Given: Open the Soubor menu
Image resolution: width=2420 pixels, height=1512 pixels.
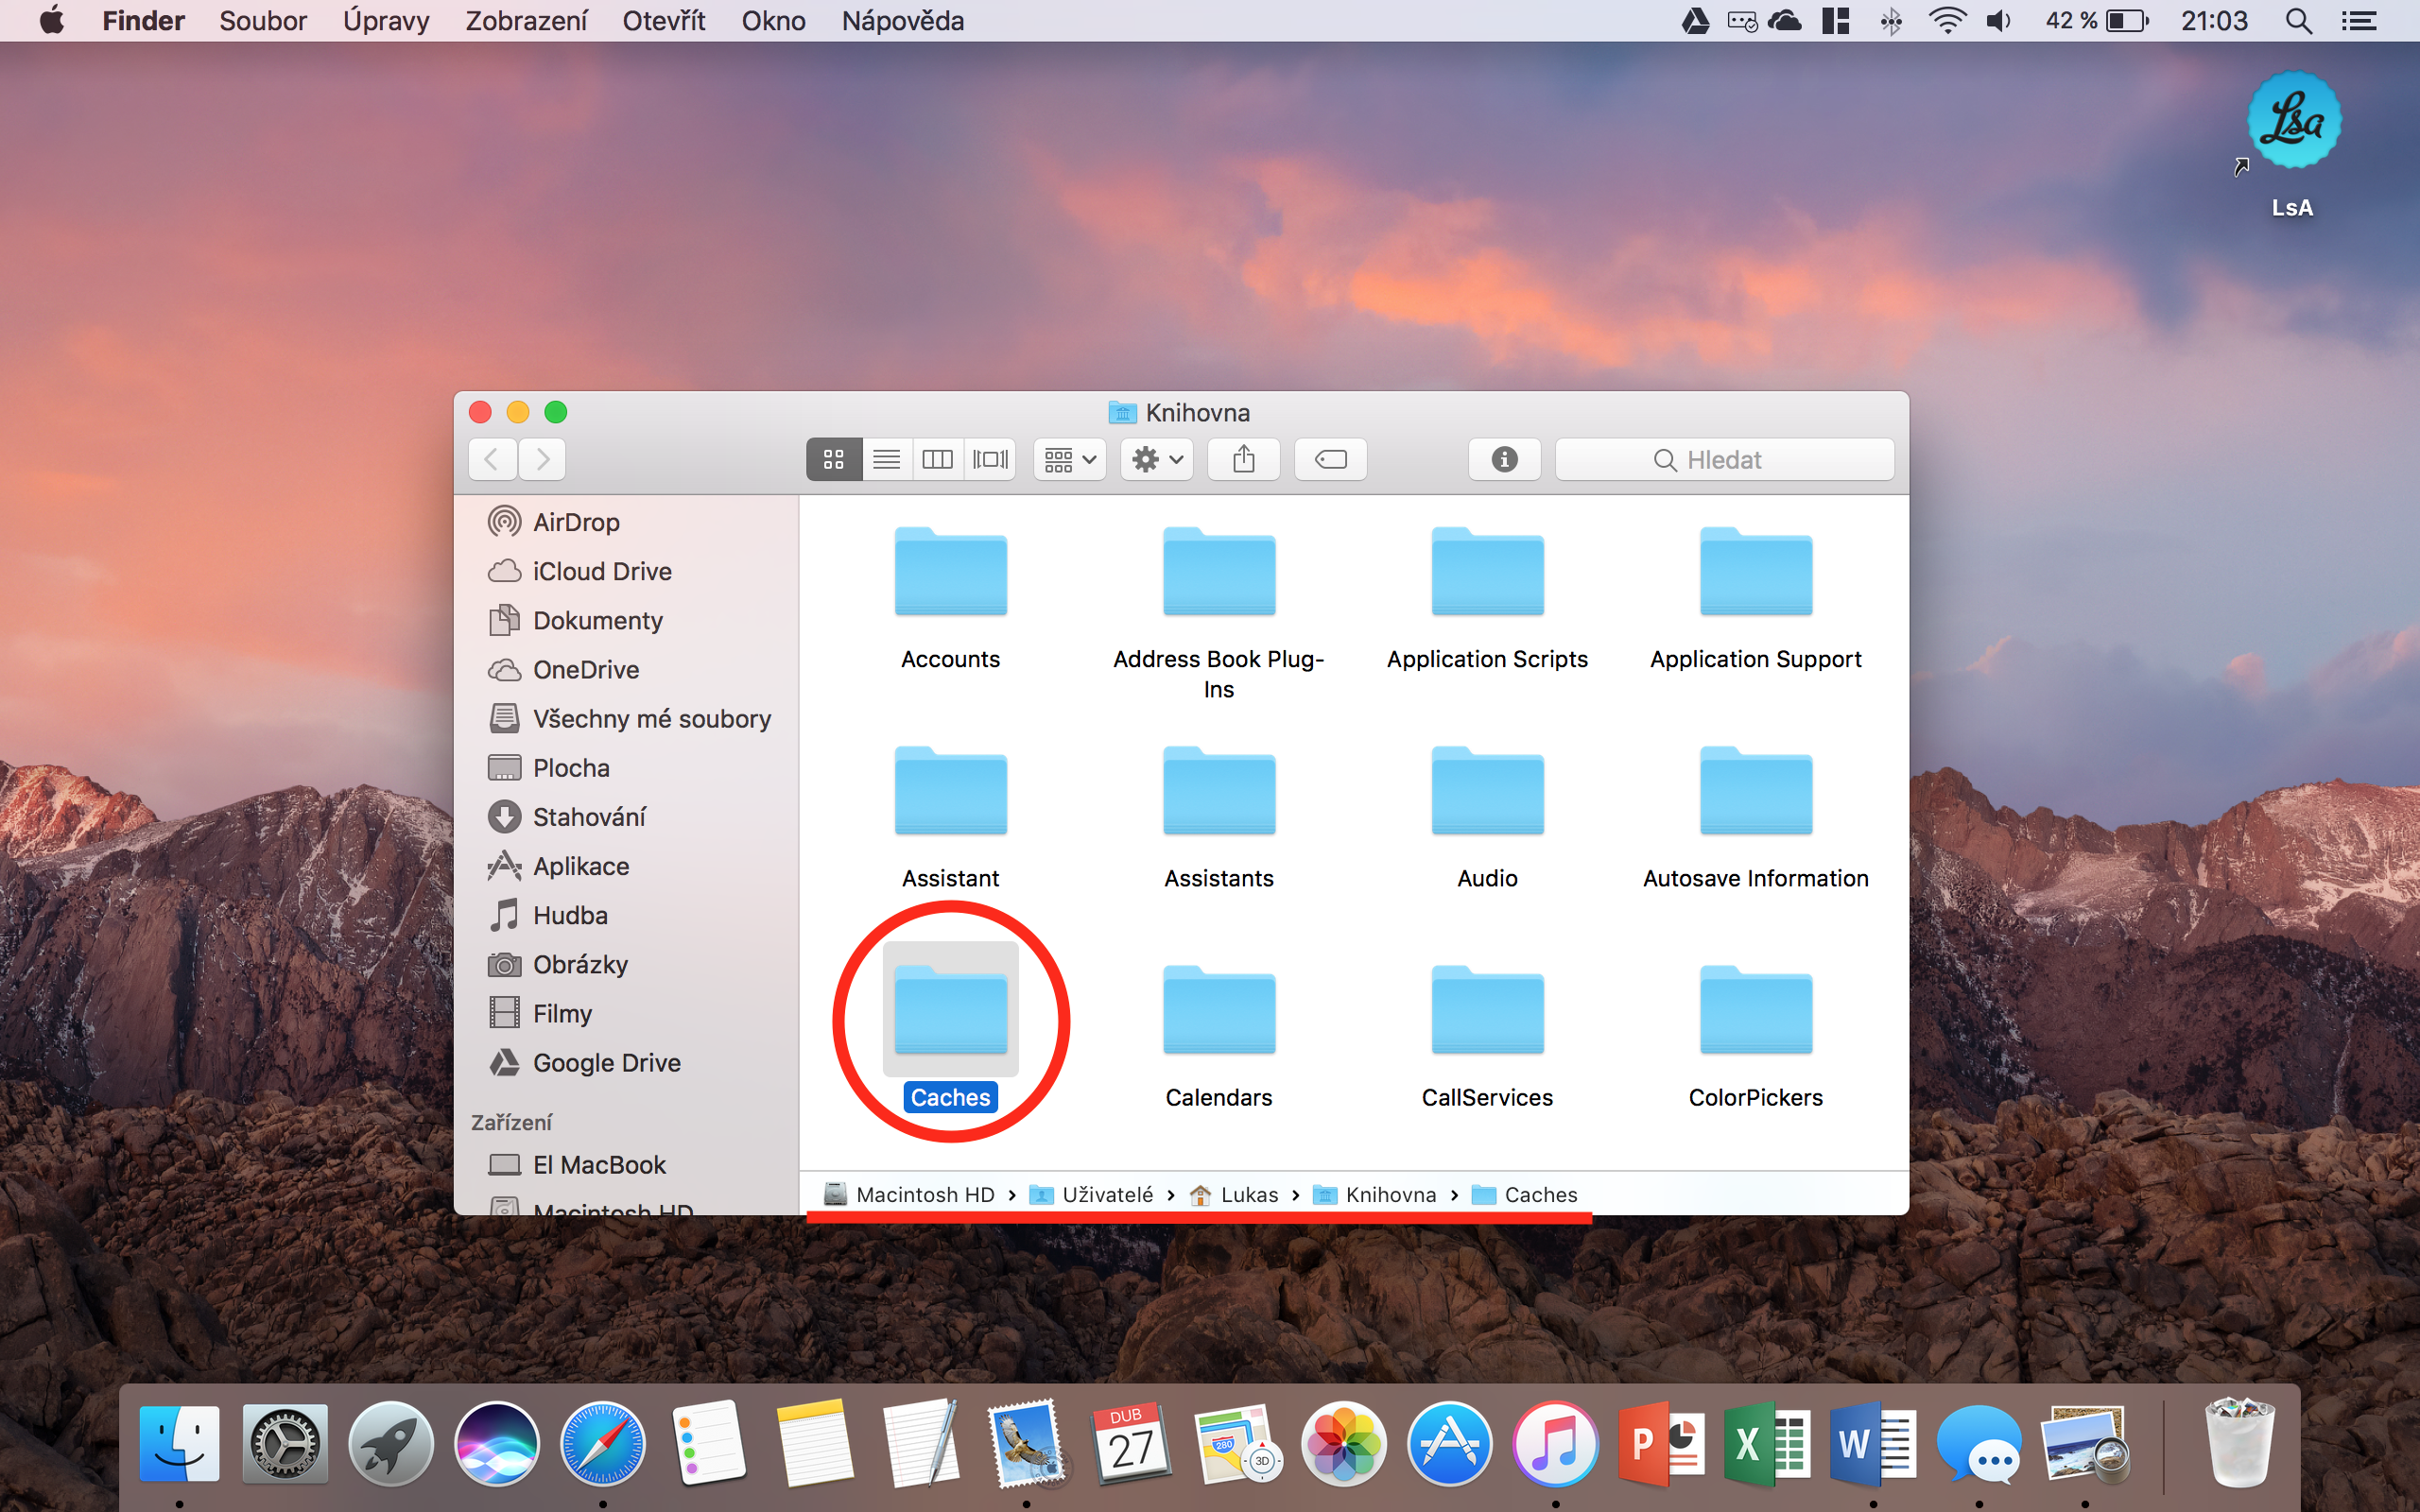Looking at the screenshot, I should coord(262,21).
